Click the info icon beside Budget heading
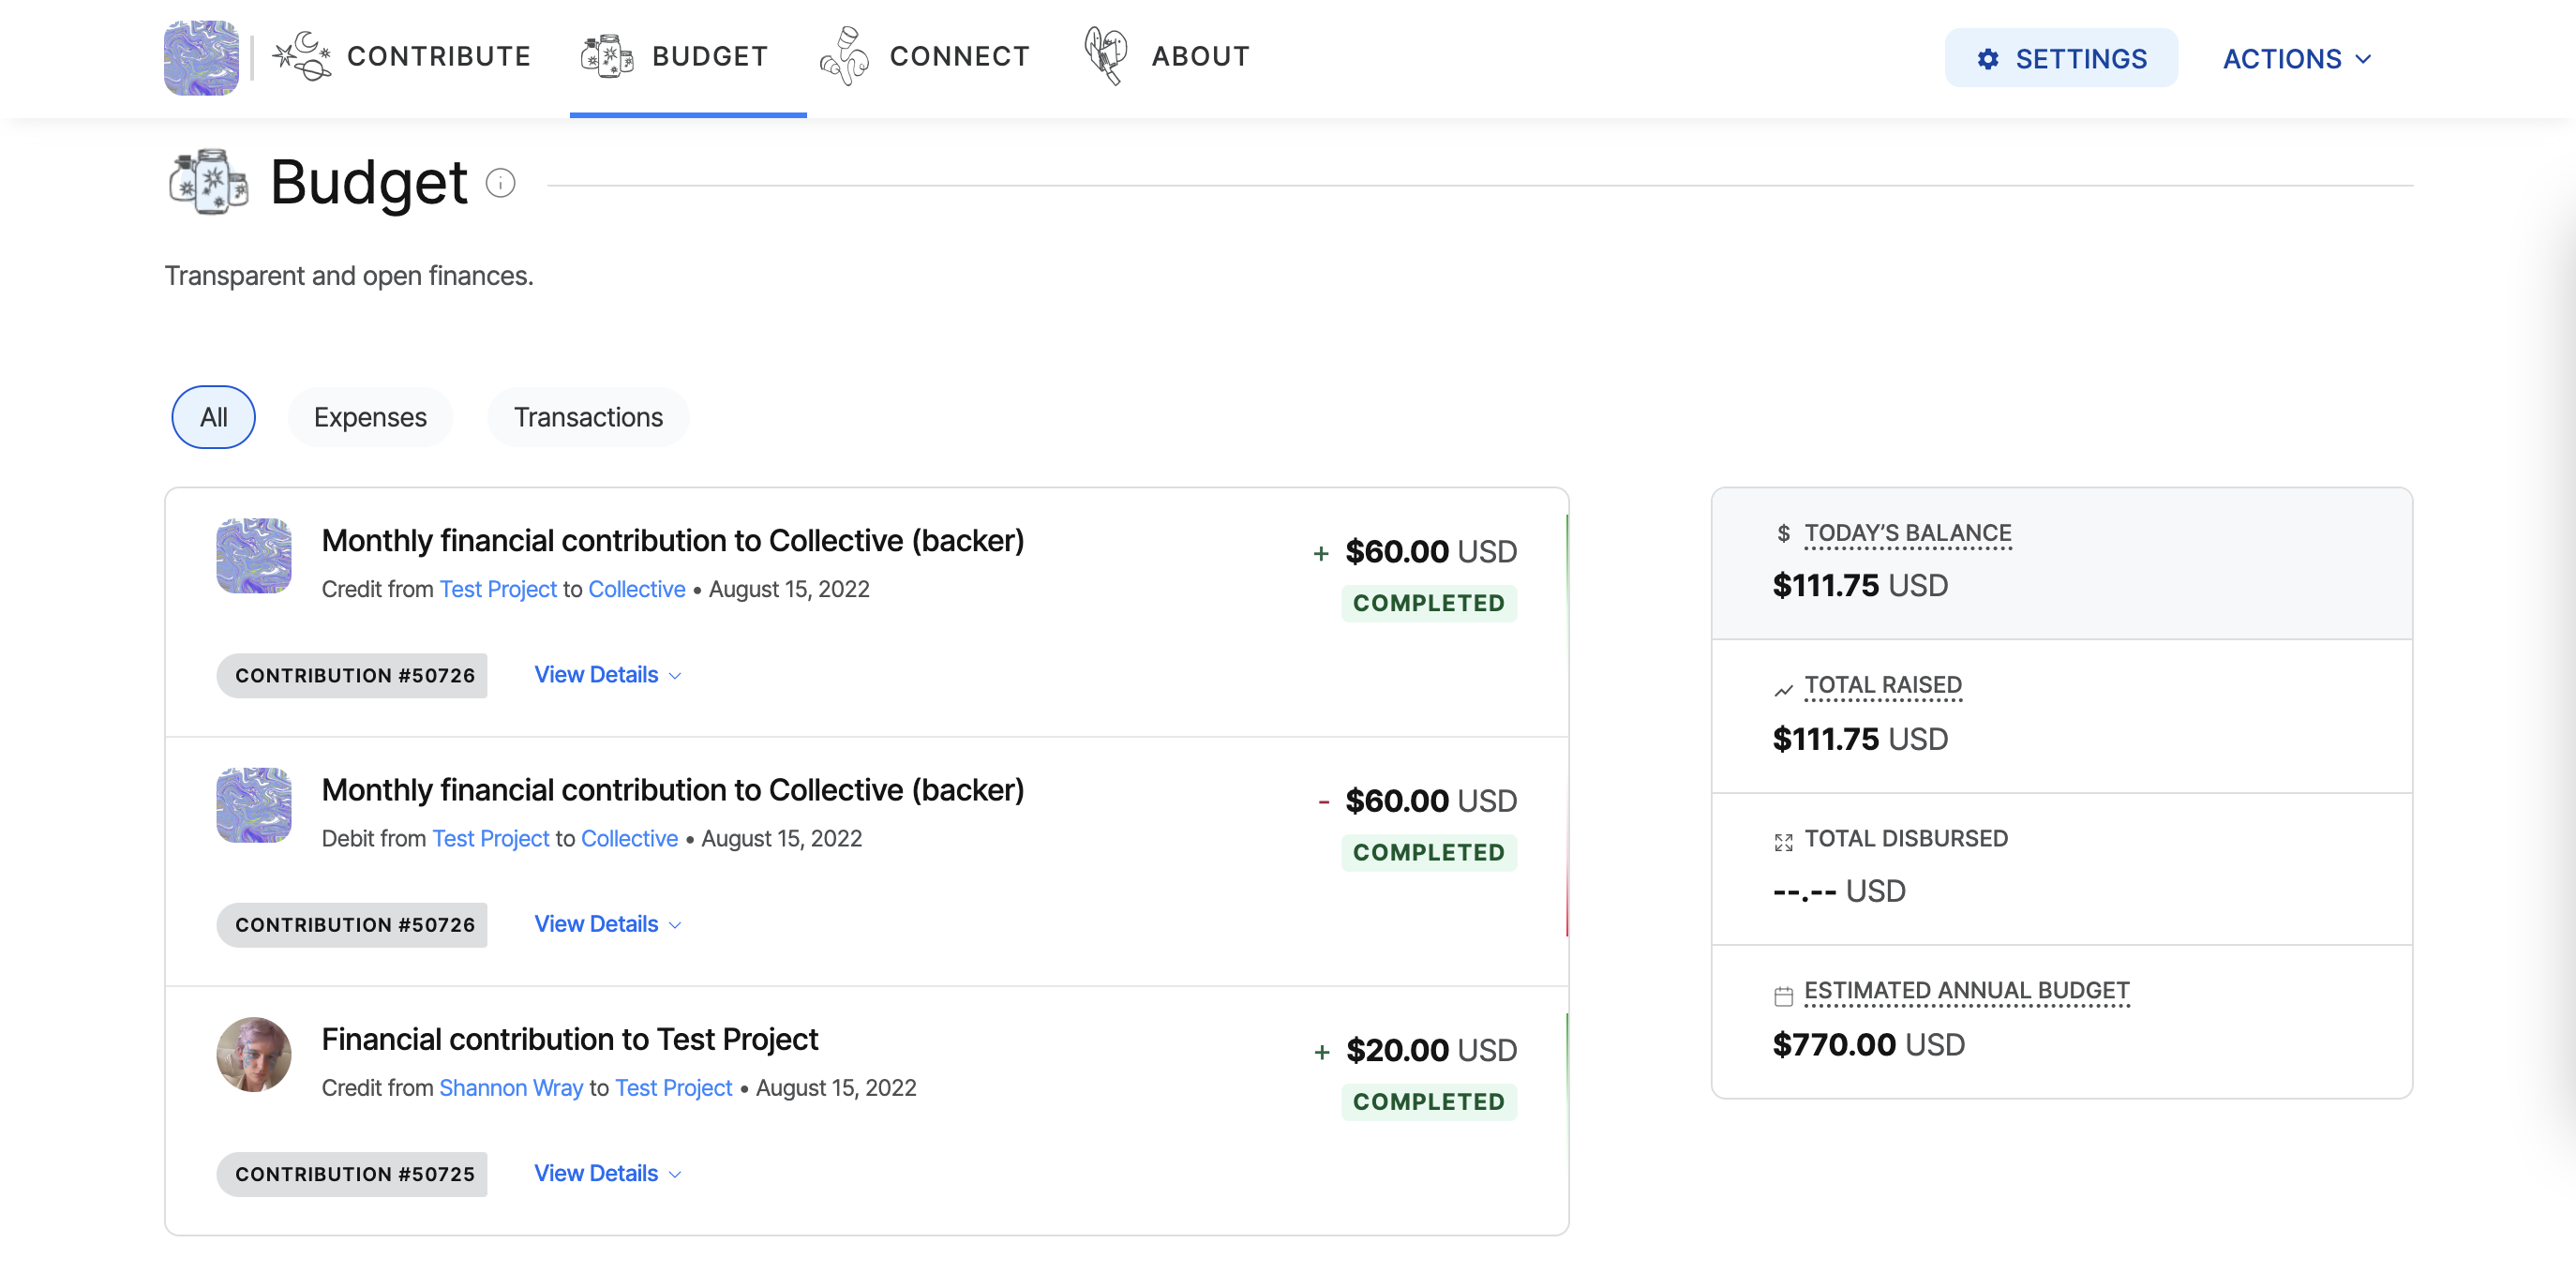 pos(500,183)
